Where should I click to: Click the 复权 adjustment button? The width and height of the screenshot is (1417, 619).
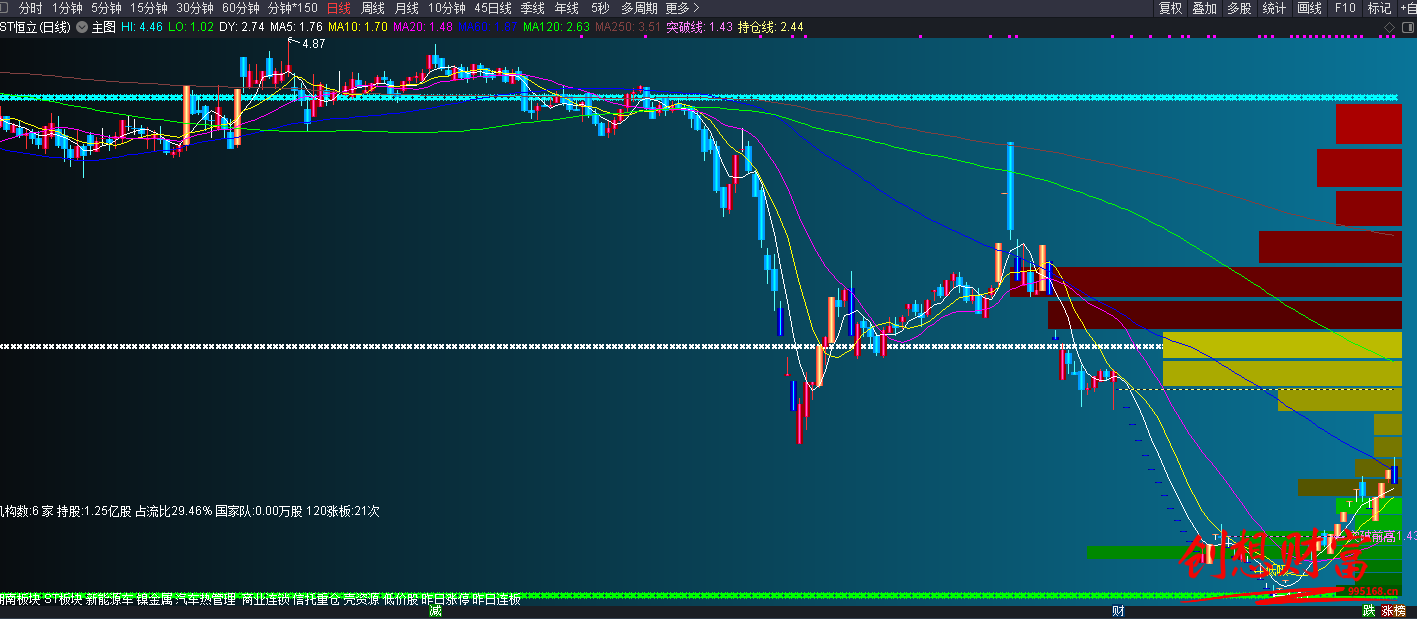[x=1170, y=8]
